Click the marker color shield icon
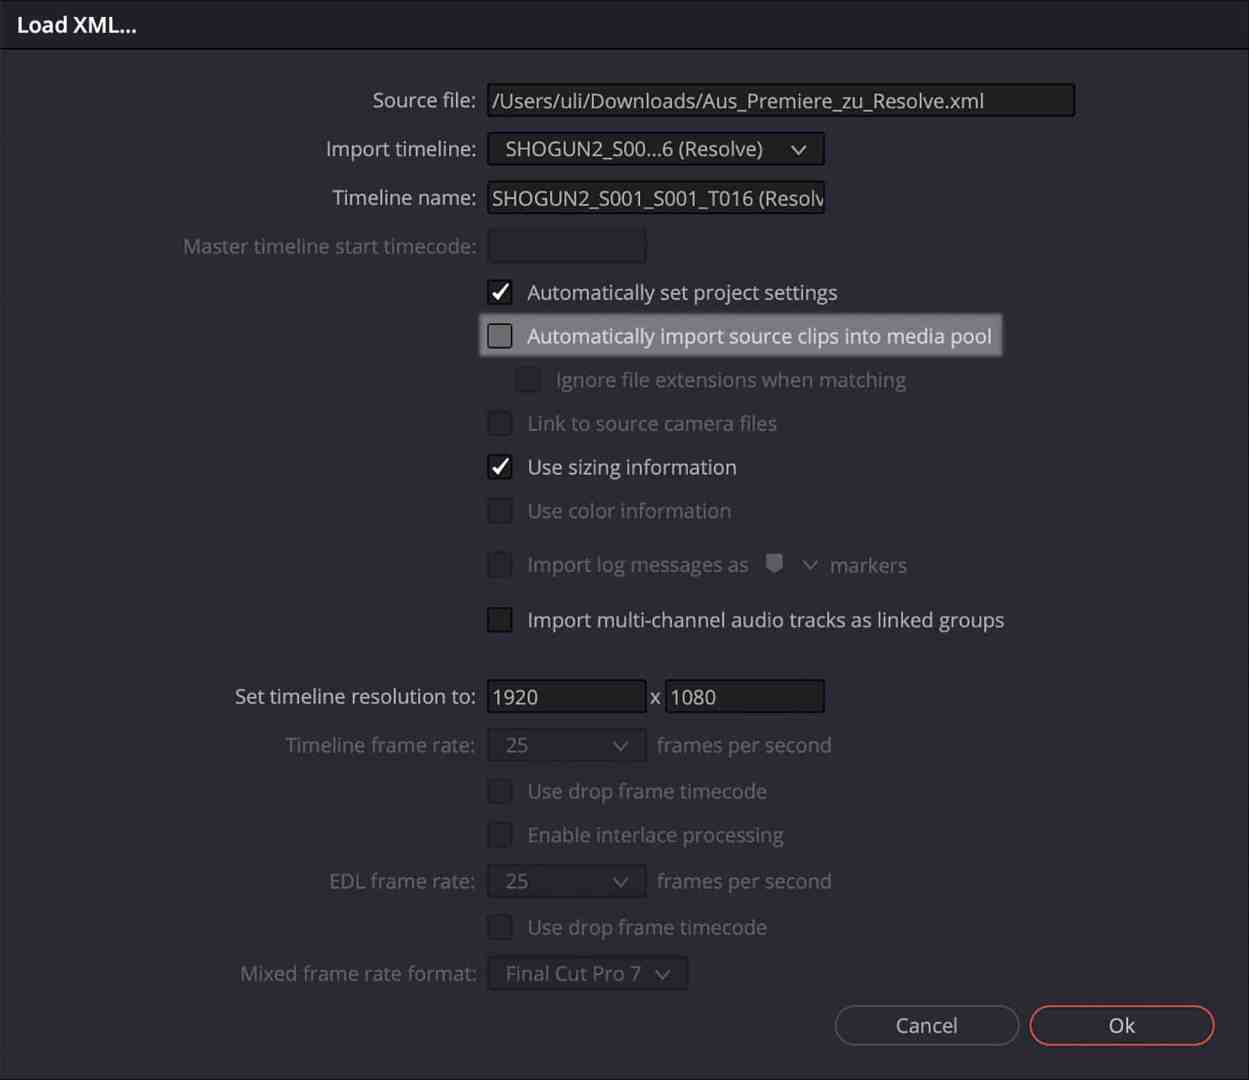 [774, 564]
